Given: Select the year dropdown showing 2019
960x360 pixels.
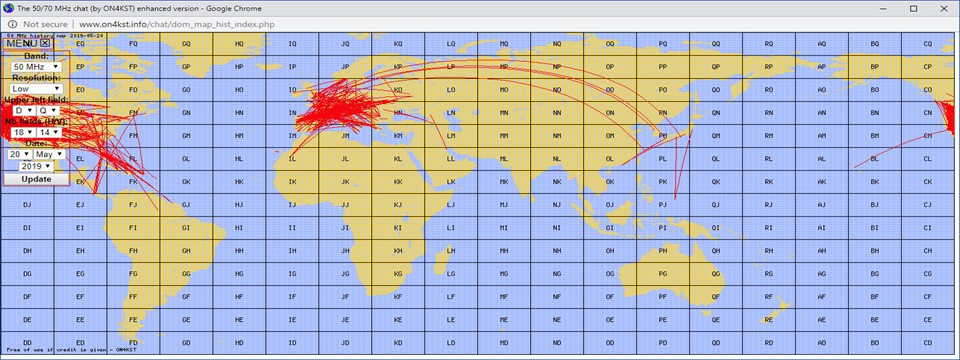Looking at the screenshot, I should pyautogui.click(x=36, y=167).
